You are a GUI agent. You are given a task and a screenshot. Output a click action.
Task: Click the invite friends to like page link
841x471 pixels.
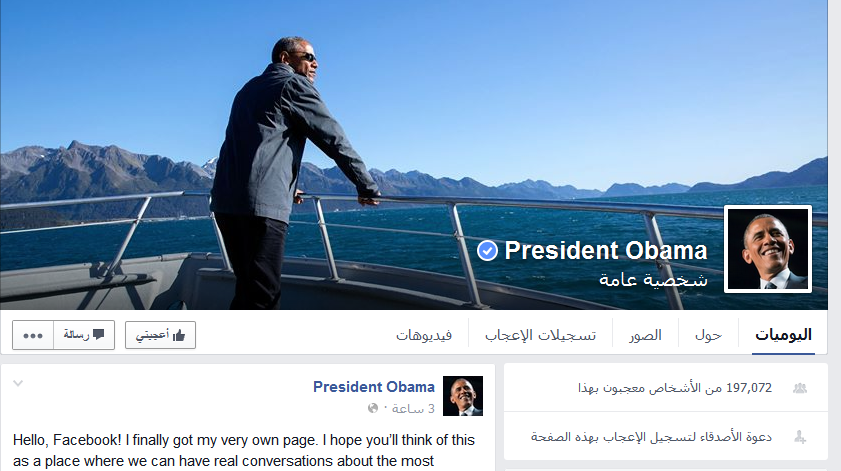click(x=651, y=437)
